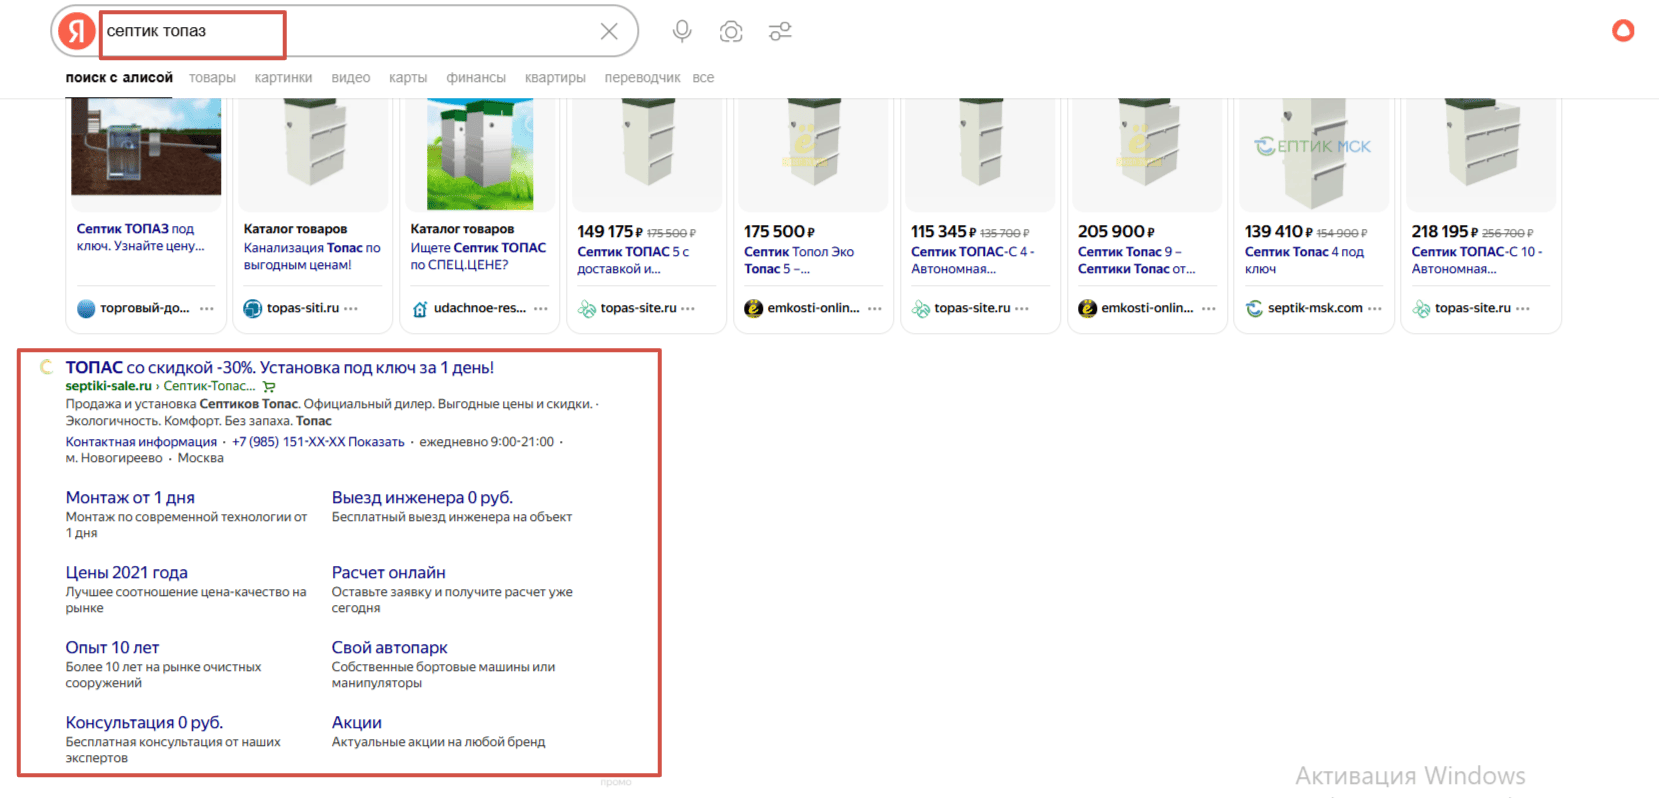Open 'Расчет онлайн' sitelink
Screen dimensions: 1659x798
pos(389,572)
